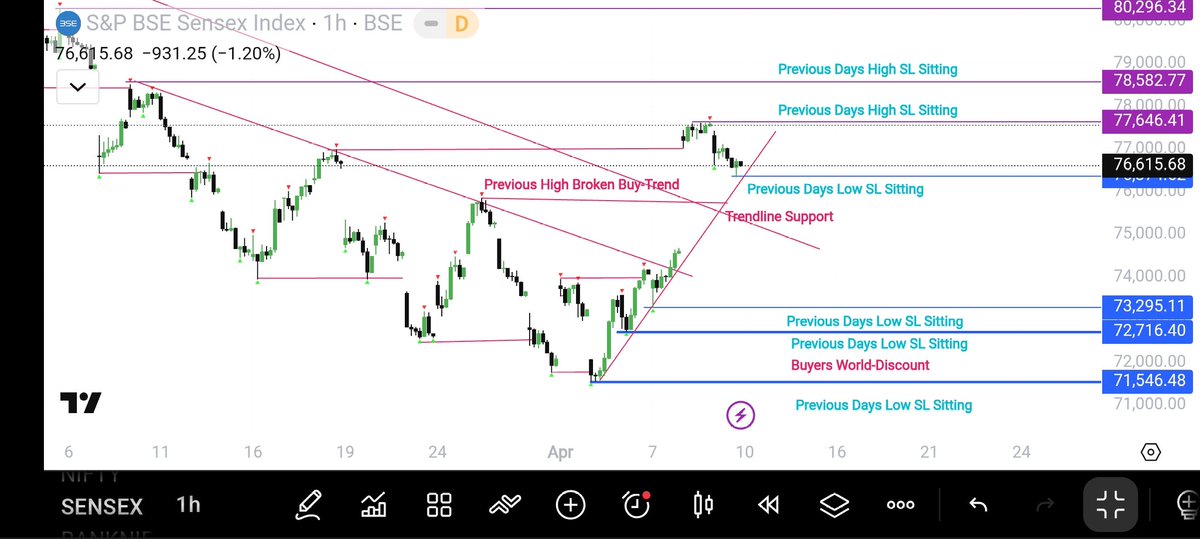Tap the '19' date on the time axis
Screen dimensions: 1200x539
click(x=345, y=452)
